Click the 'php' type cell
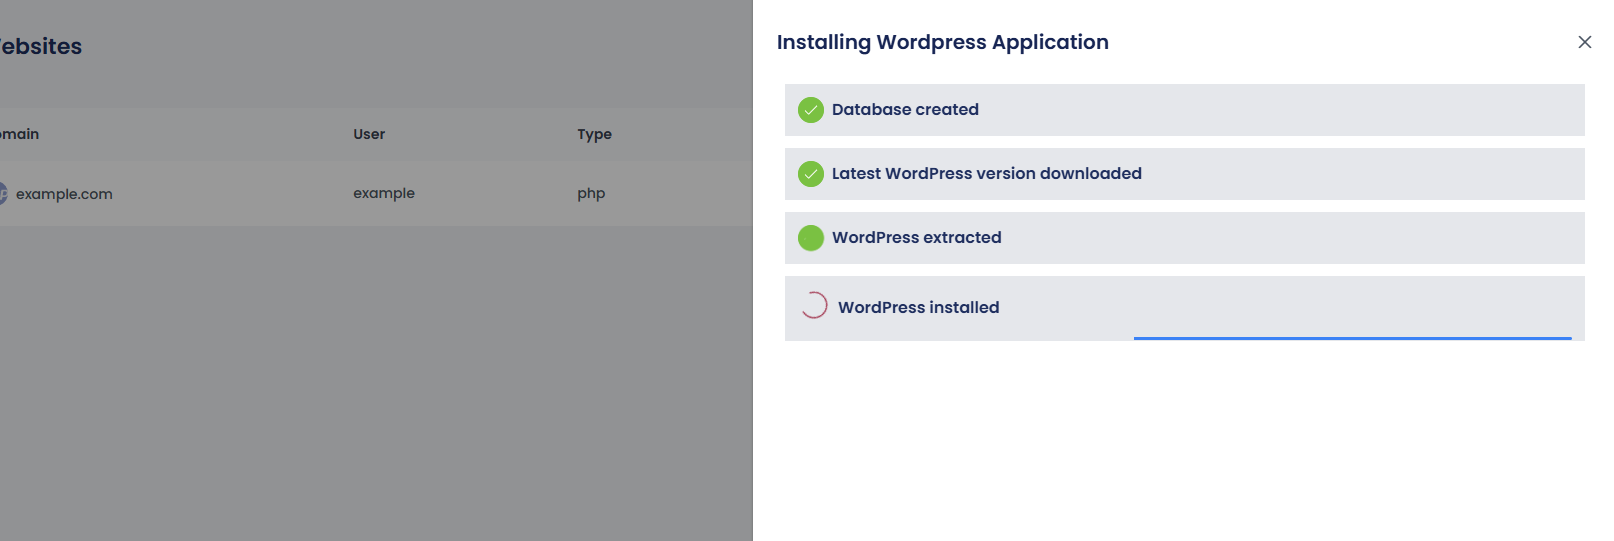Viewport: 1614px width, 541px height. click(x=591, y=194)
